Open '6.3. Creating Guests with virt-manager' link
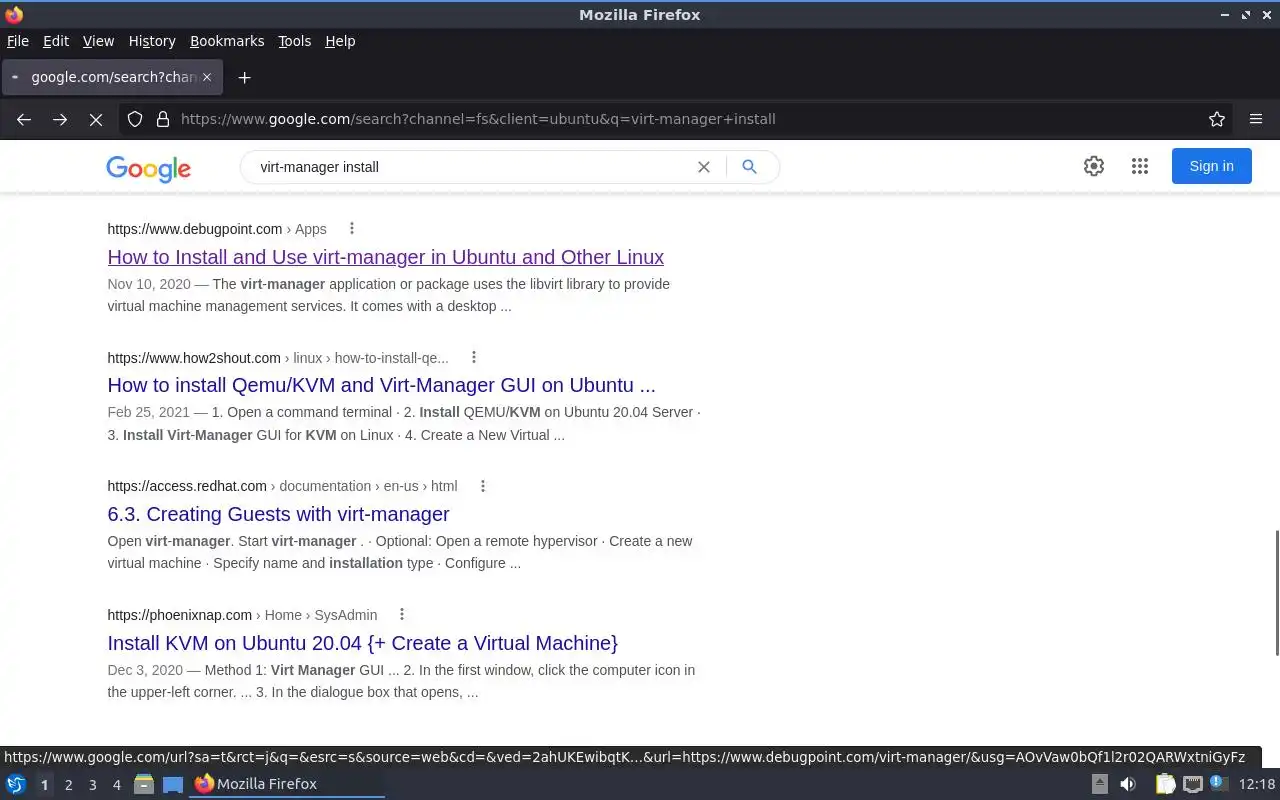The image size is (1280, 800). point(279,514)
